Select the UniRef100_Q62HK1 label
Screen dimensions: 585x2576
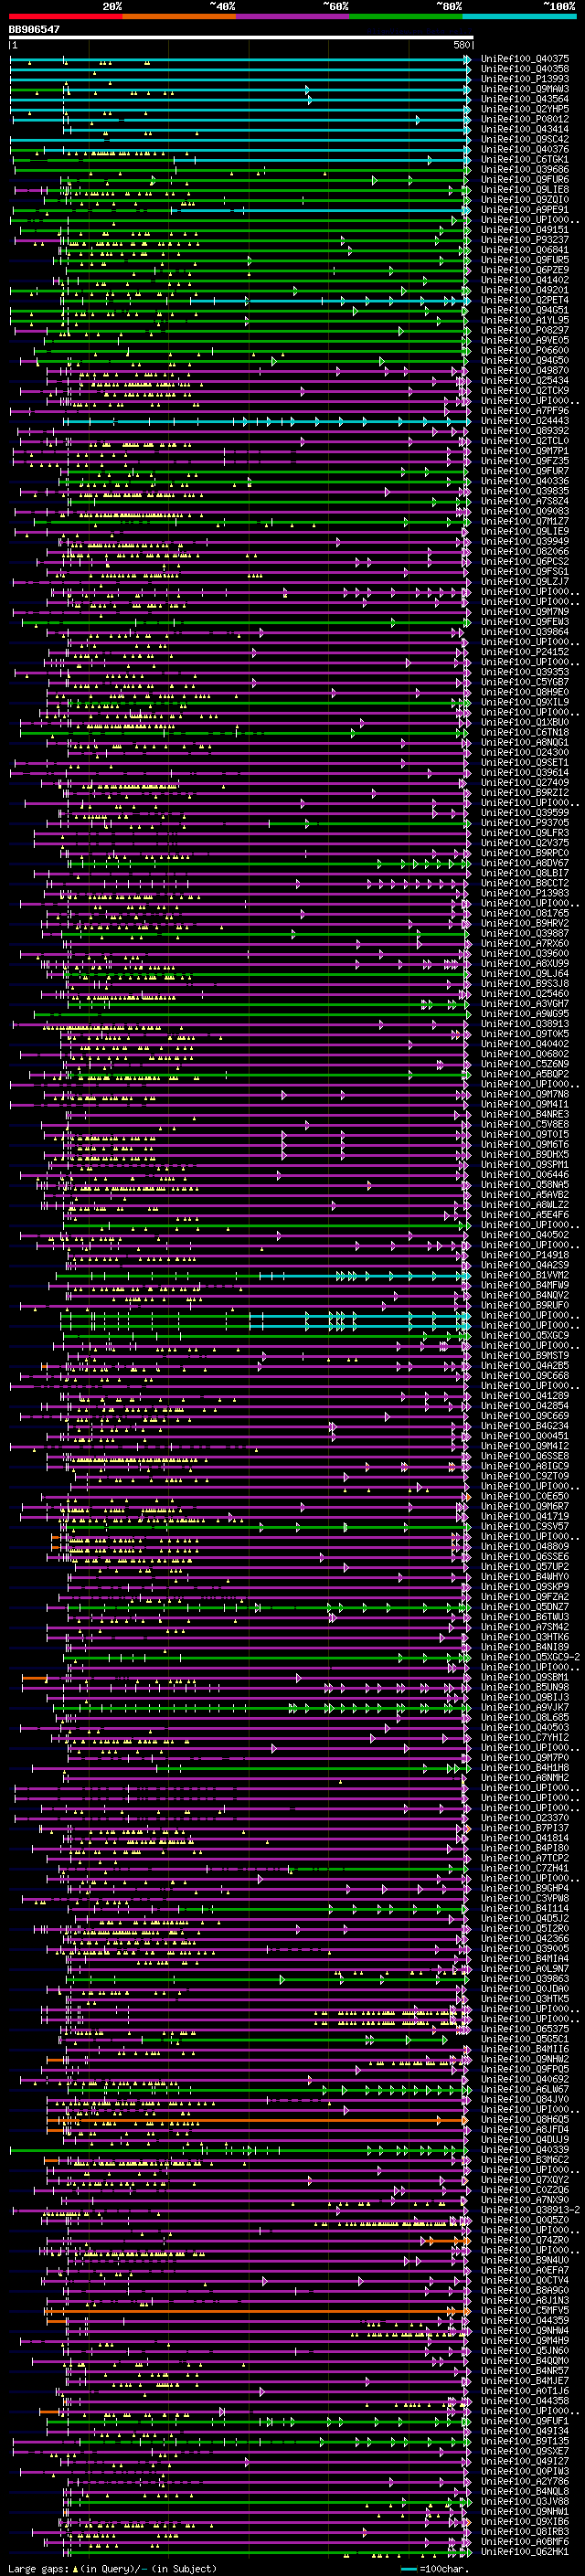(525, 2551)
